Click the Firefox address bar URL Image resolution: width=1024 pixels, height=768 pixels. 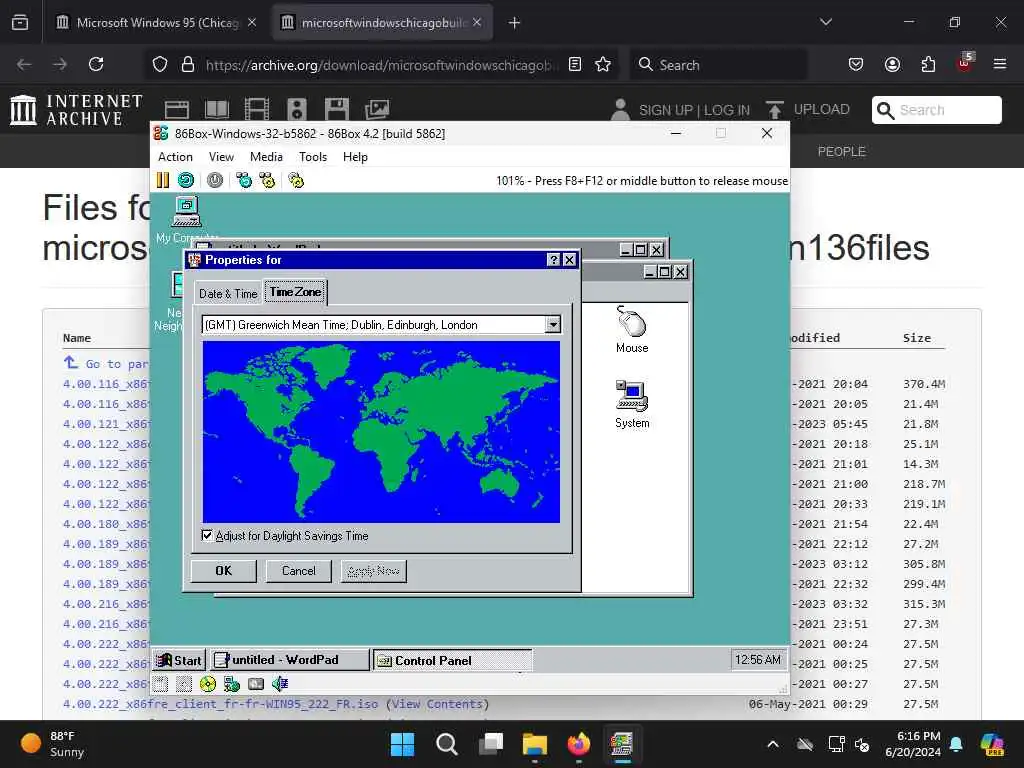tap(381, 65)
